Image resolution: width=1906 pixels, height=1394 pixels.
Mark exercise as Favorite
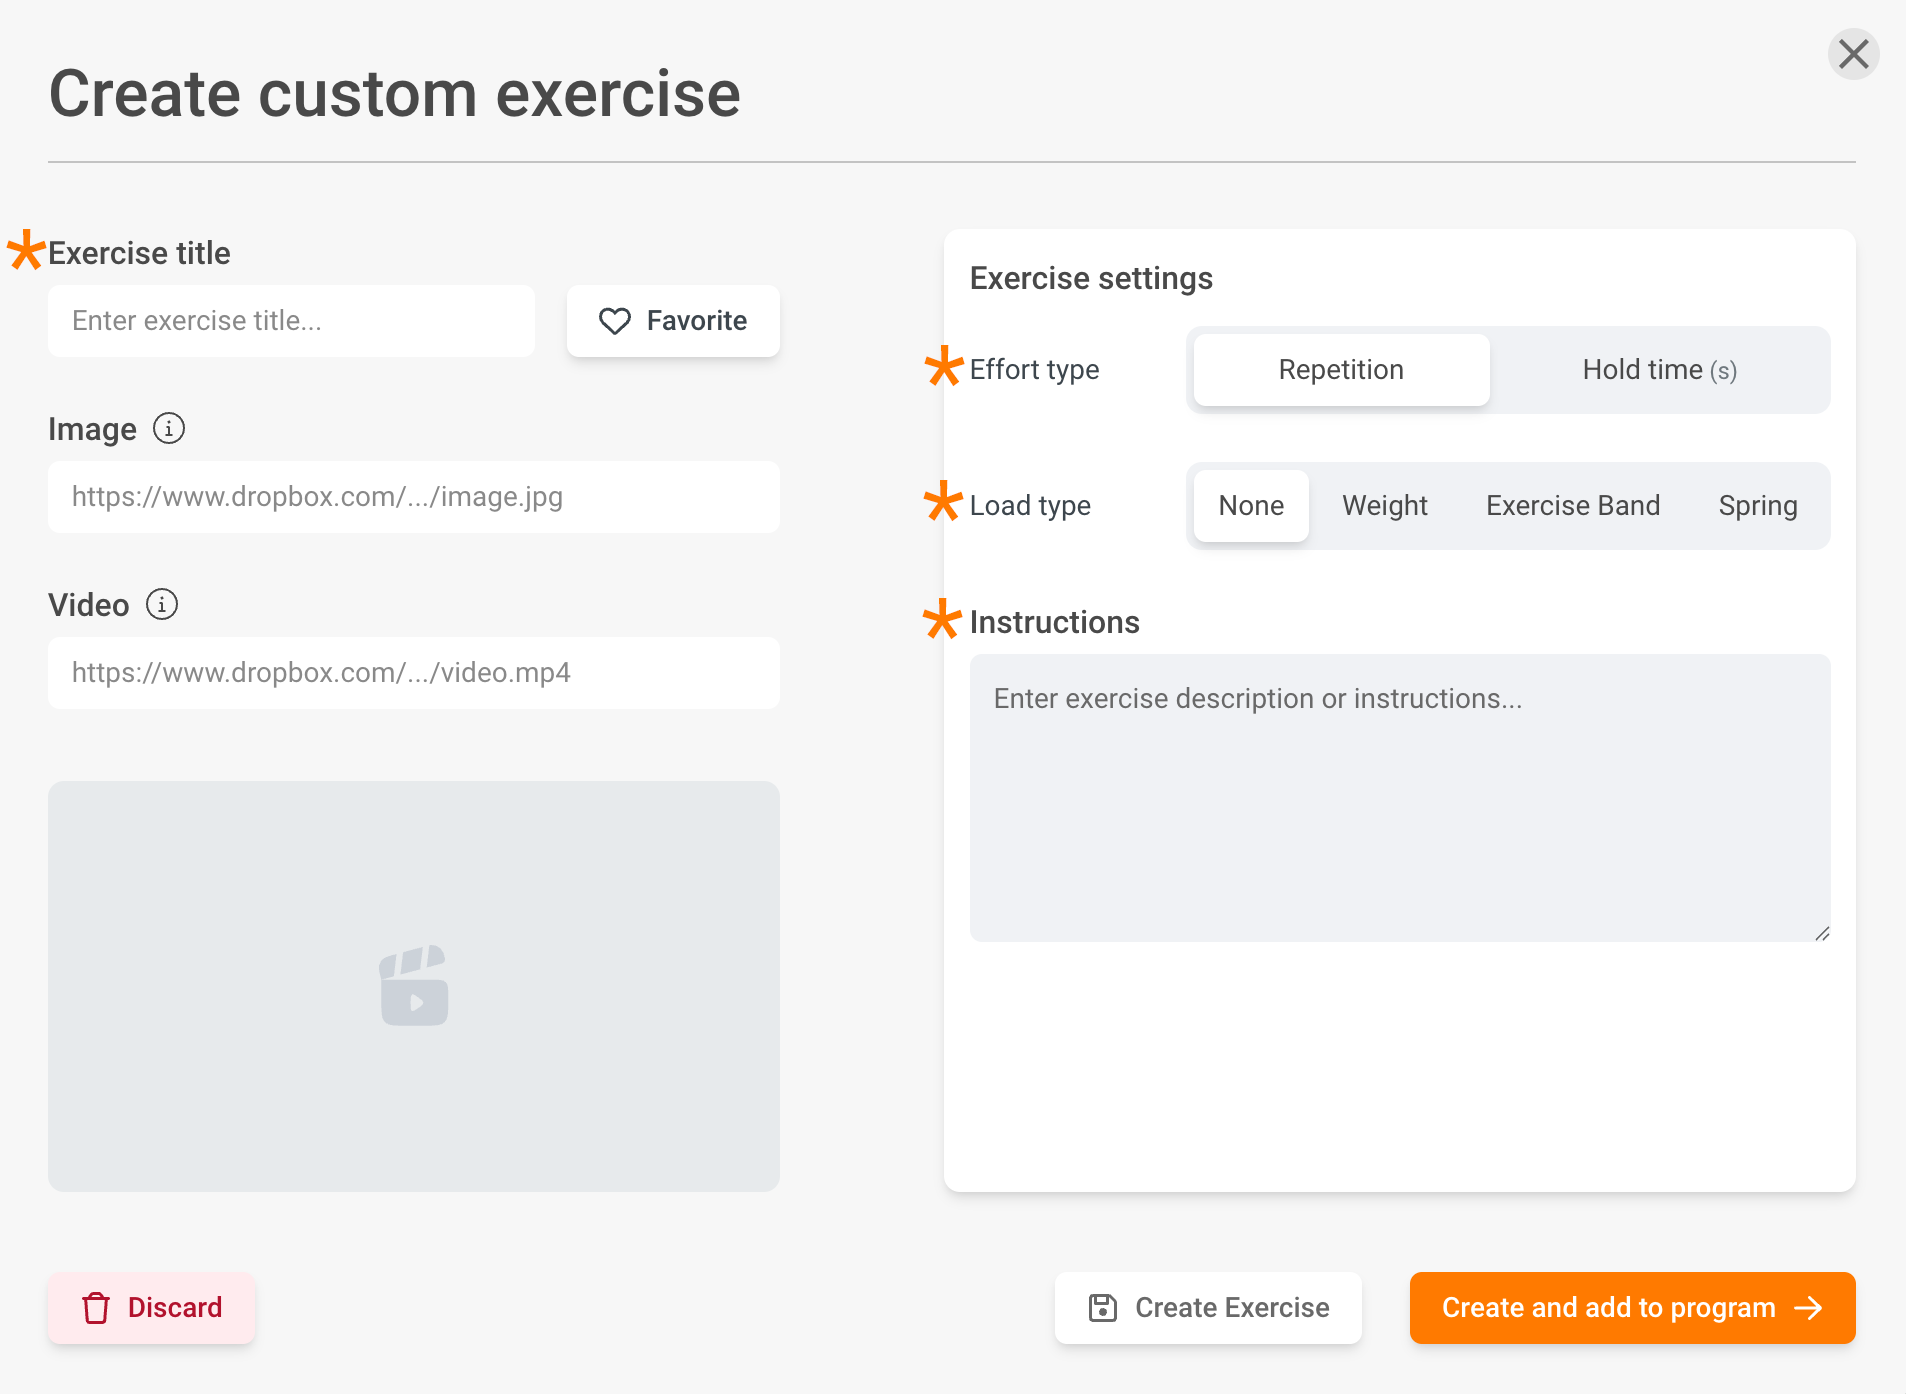click(x=673, y=321)
